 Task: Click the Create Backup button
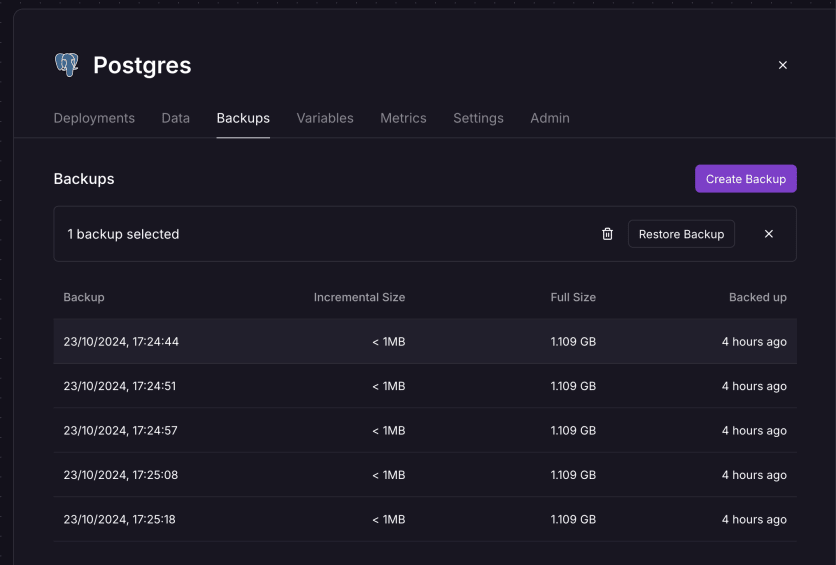click(x=746, y=179)
